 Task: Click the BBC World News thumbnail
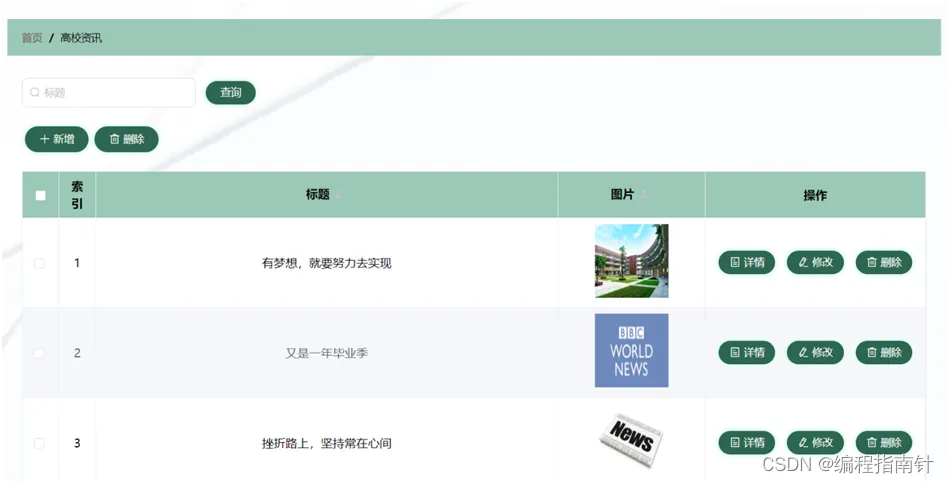631,350
